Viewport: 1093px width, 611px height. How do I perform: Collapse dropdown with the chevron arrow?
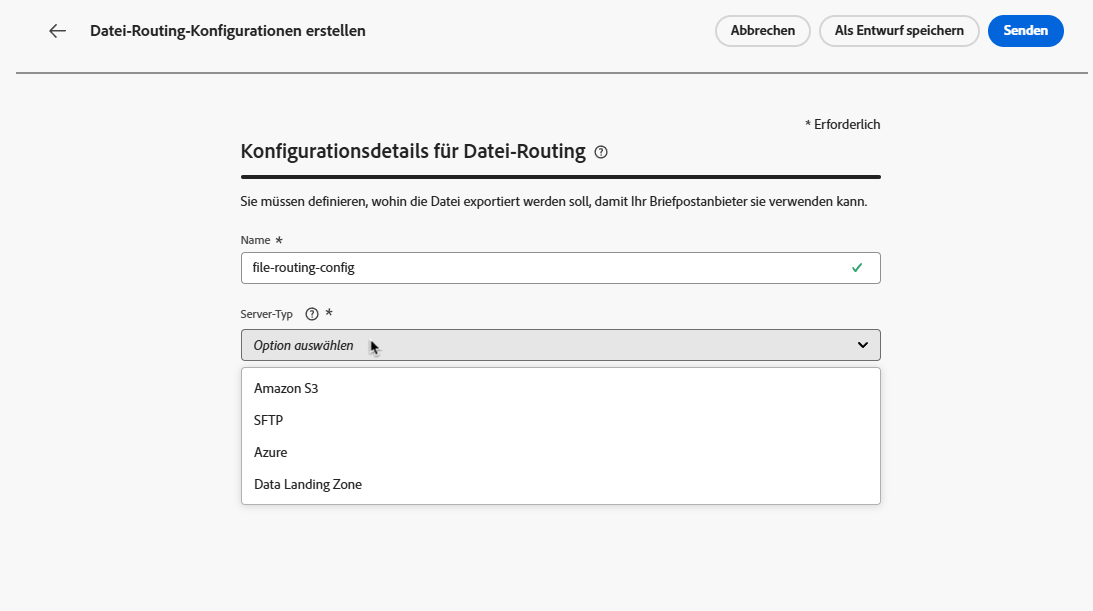pyautogui.click(x=862, y=345)
